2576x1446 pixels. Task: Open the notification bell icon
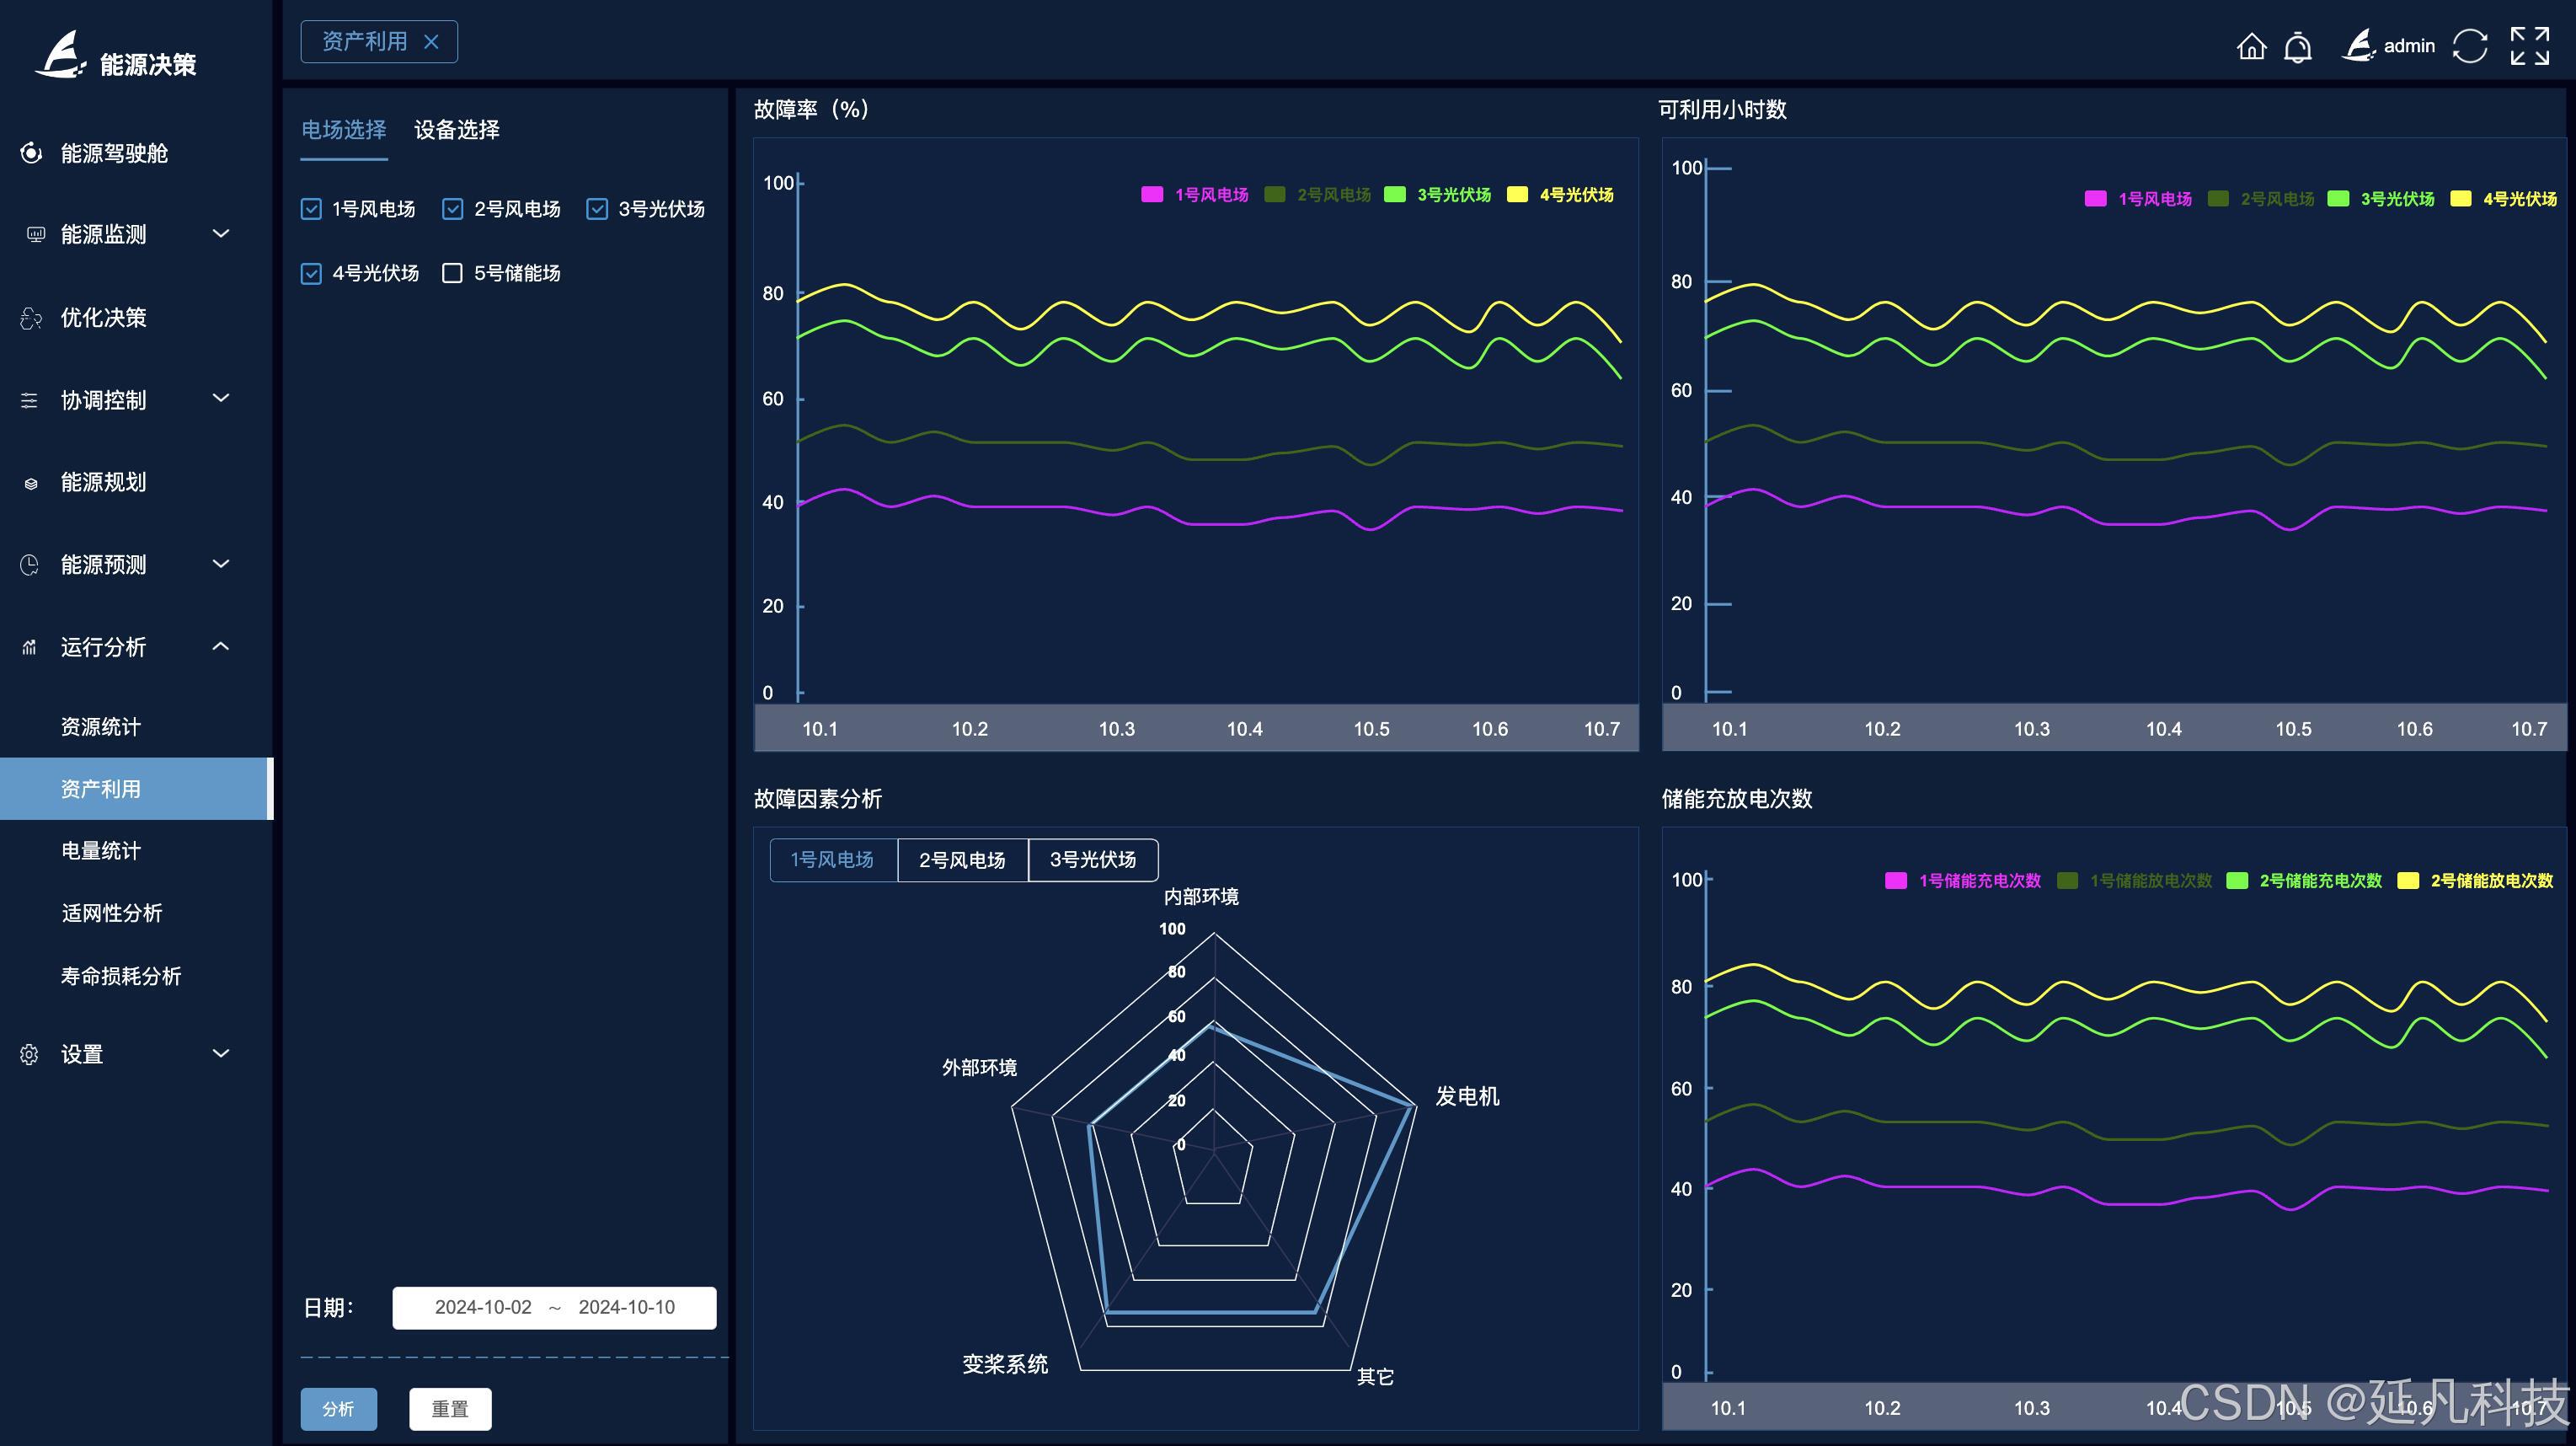coord(2298,46)
